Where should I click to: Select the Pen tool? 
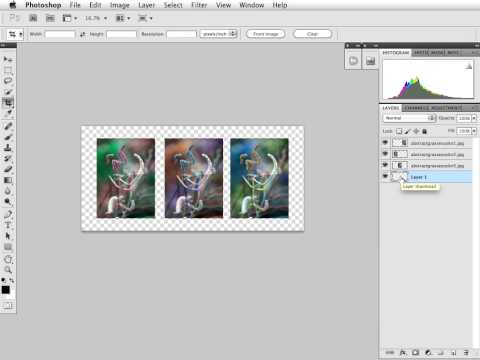click(8, 214)
